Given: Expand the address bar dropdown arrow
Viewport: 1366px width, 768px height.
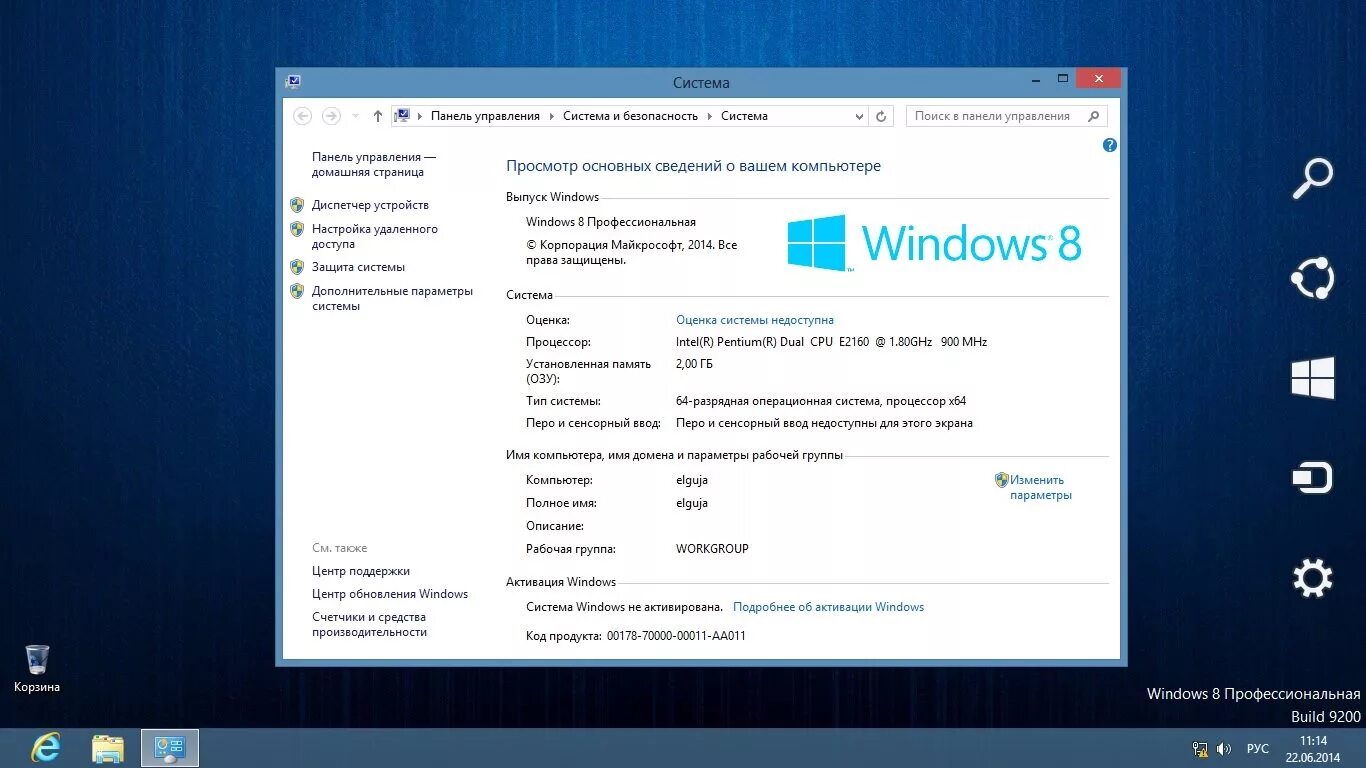Looking at the screenshot, I should [x=860, y=116].
